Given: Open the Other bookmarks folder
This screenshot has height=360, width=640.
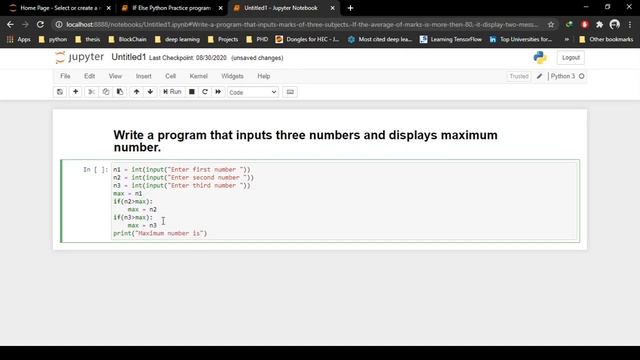Looking at the screenshot, I should click(x=606, y=39).
